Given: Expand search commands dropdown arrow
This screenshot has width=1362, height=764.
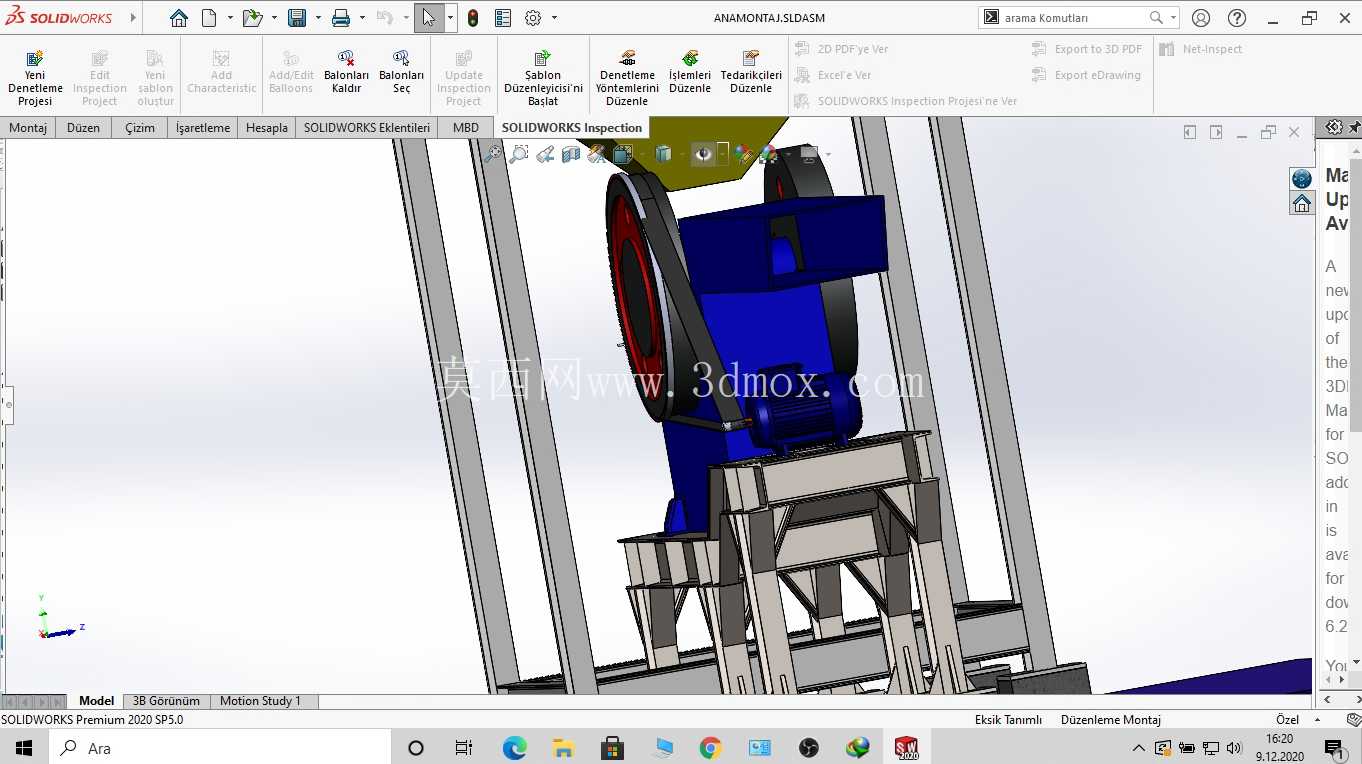Looking at the screenshot, I should 1173,18.
